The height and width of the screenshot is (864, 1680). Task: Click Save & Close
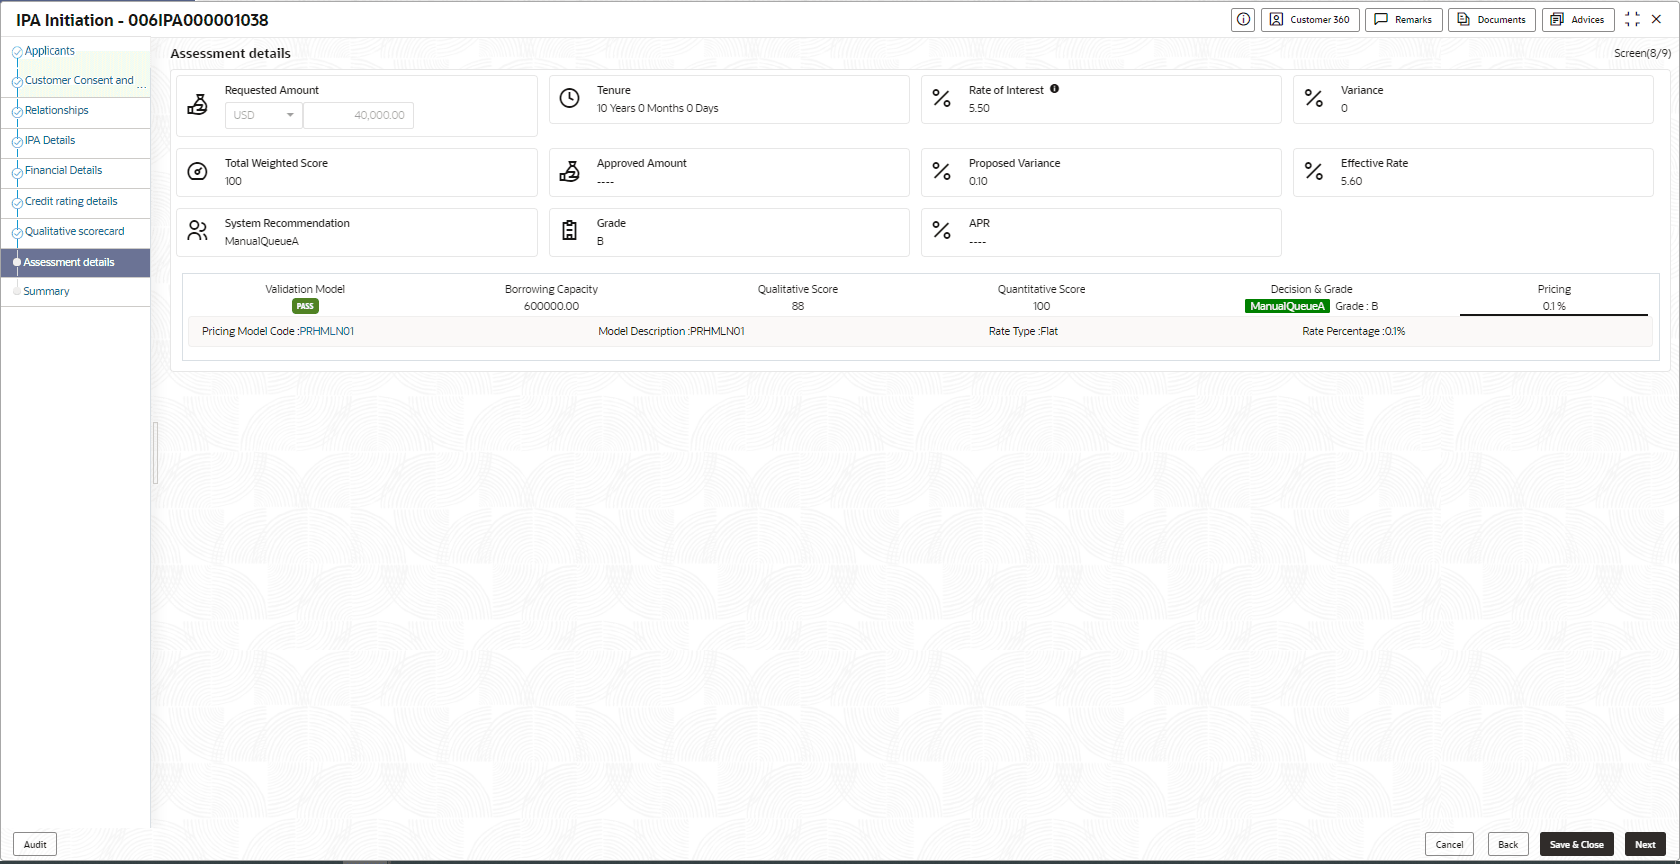coord(1576,844)
